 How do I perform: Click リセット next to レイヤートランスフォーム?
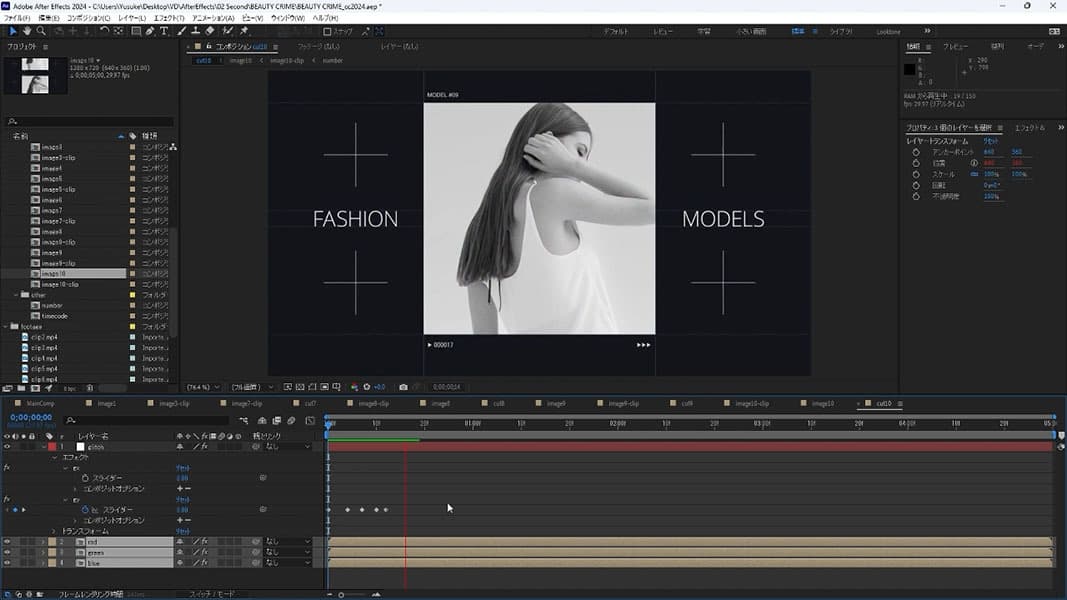(x=991, y=141)
